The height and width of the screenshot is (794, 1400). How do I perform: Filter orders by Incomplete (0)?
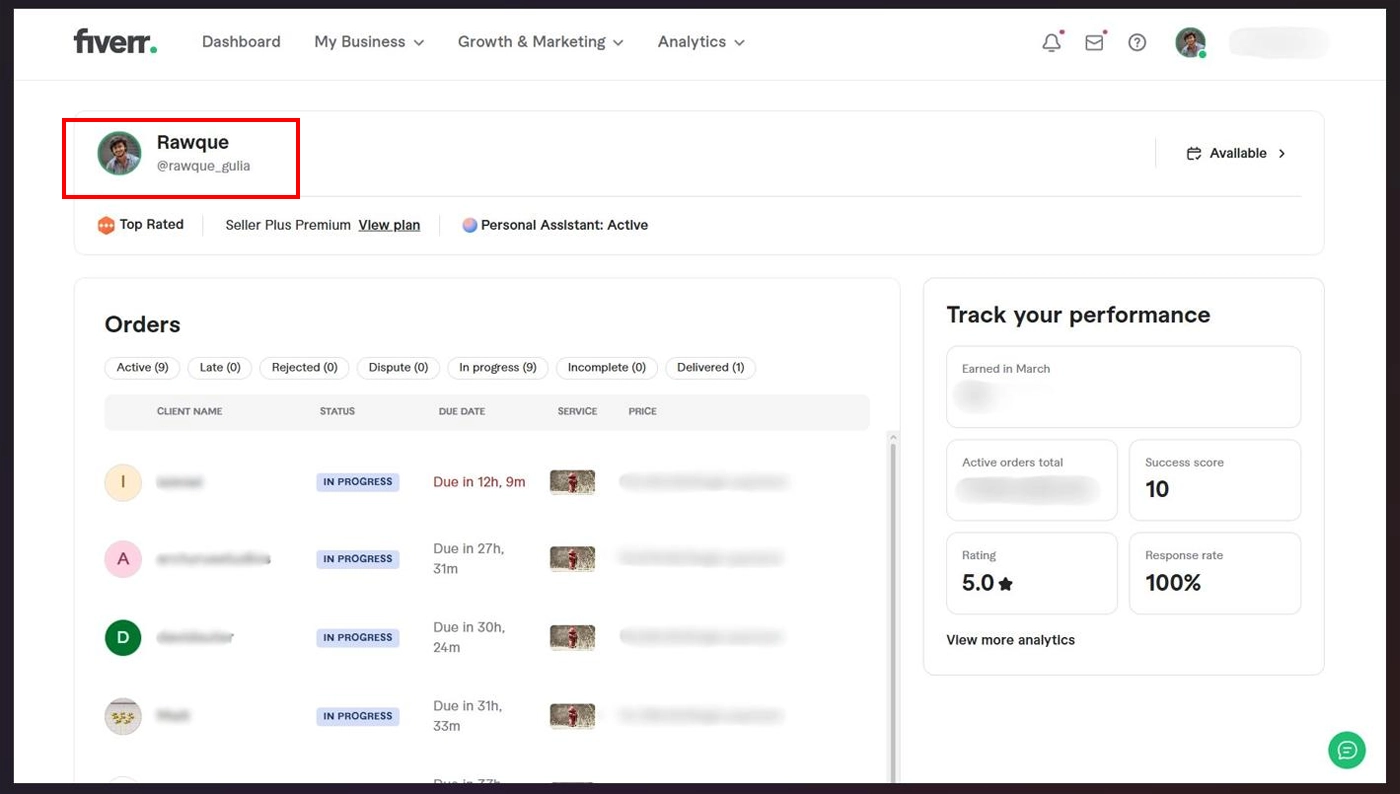pos(607,368)
